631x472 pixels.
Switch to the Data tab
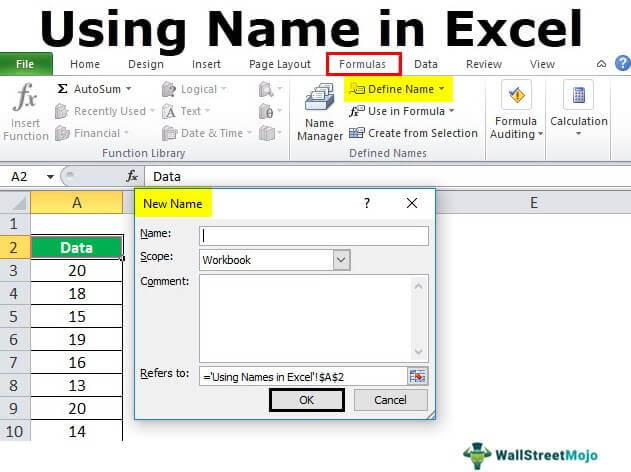tap(426, 64)
